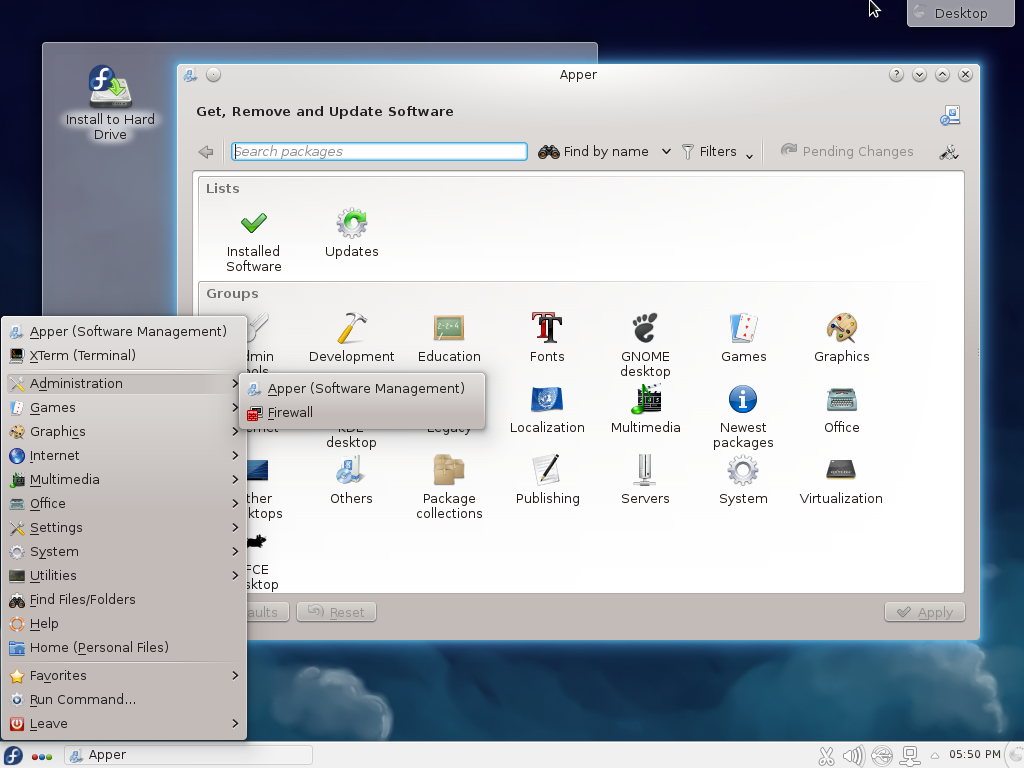Screen dimensions: 1024x768
Task: Expand the Administration submenu
Action: pyautogui.click(x=124, y=383)
